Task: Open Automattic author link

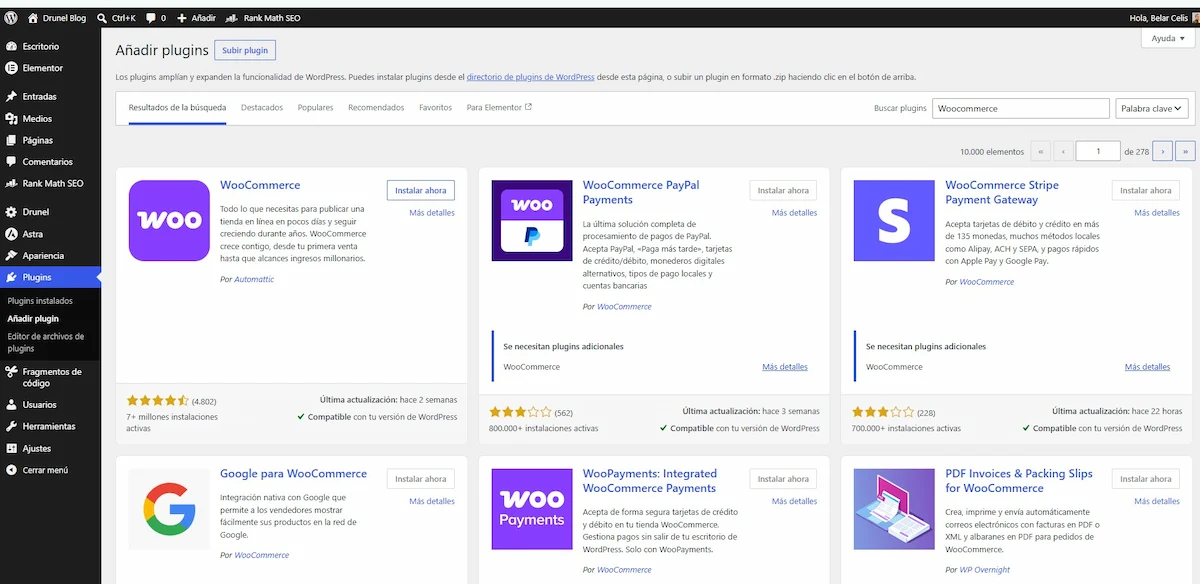Action: click(254, 280)
